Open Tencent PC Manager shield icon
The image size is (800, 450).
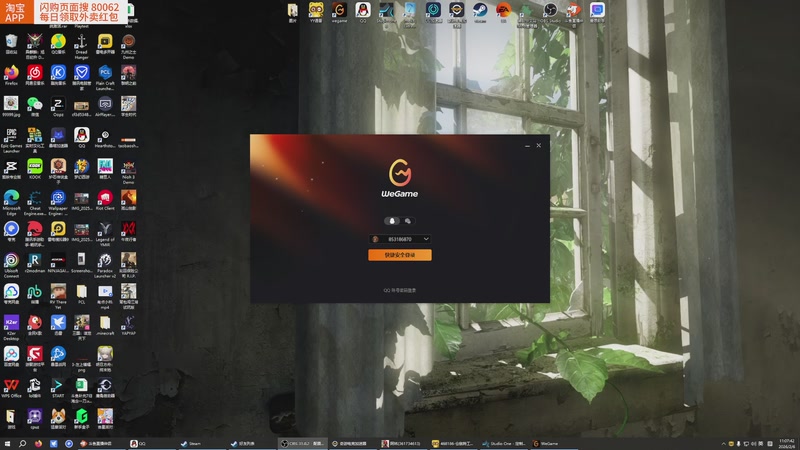pyautogui.click(x=82, y=77)
